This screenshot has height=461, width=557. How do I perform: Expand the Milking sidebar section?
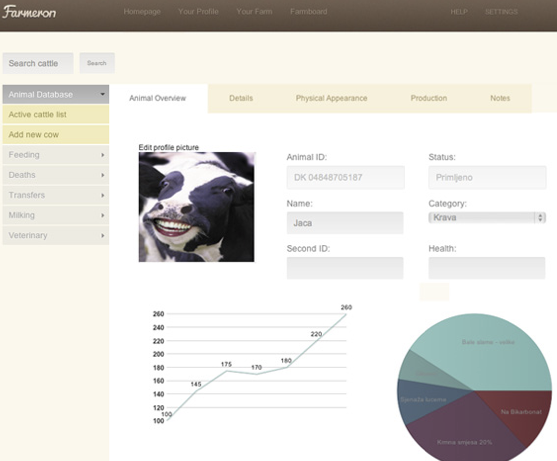pyautogui.click(x=56, y=215)
